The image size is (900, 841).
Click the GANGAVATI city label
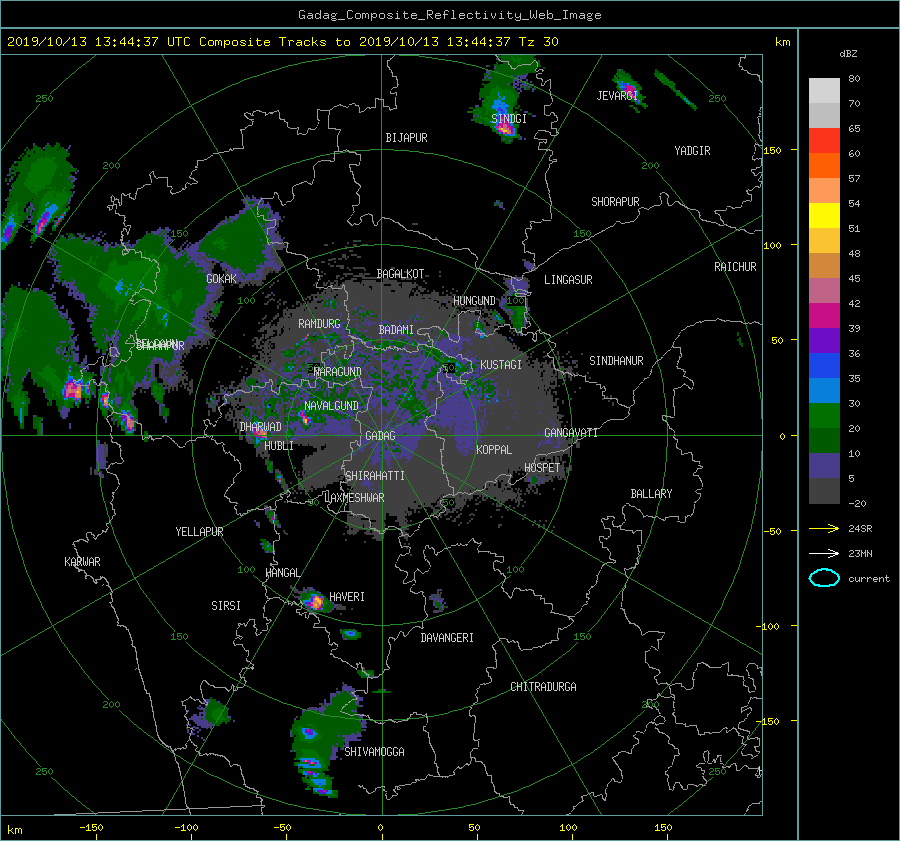[x=571, y=432]
